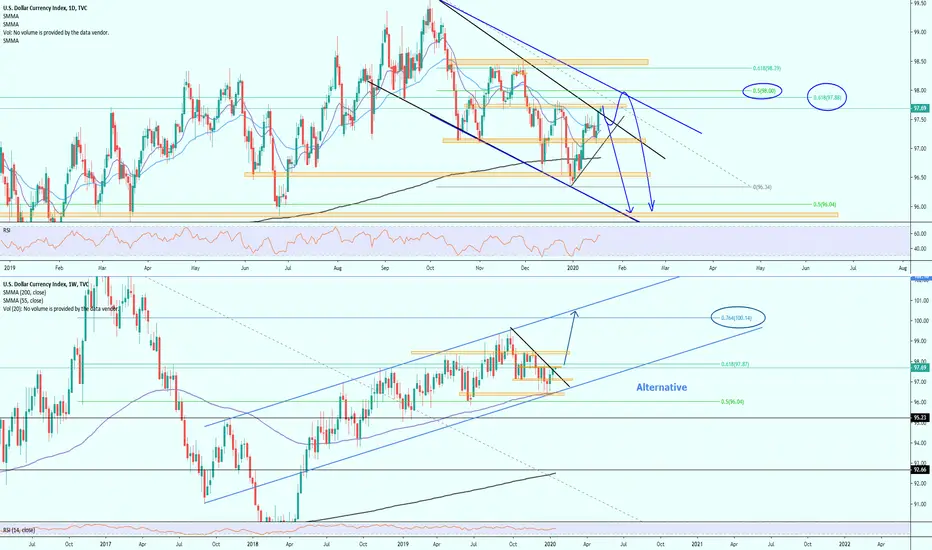Click the 0.618(98.29) Fibonacci level label

767,68
